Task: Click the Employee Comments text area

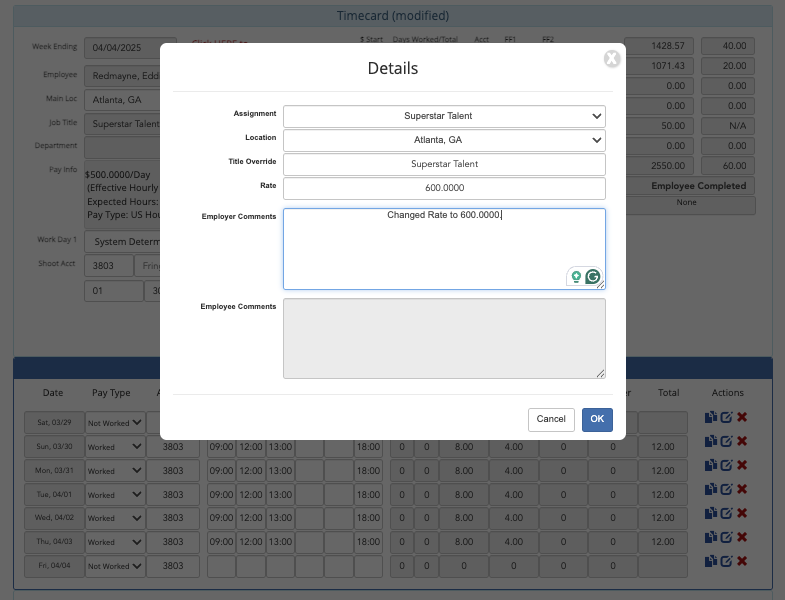Action: 444,339
